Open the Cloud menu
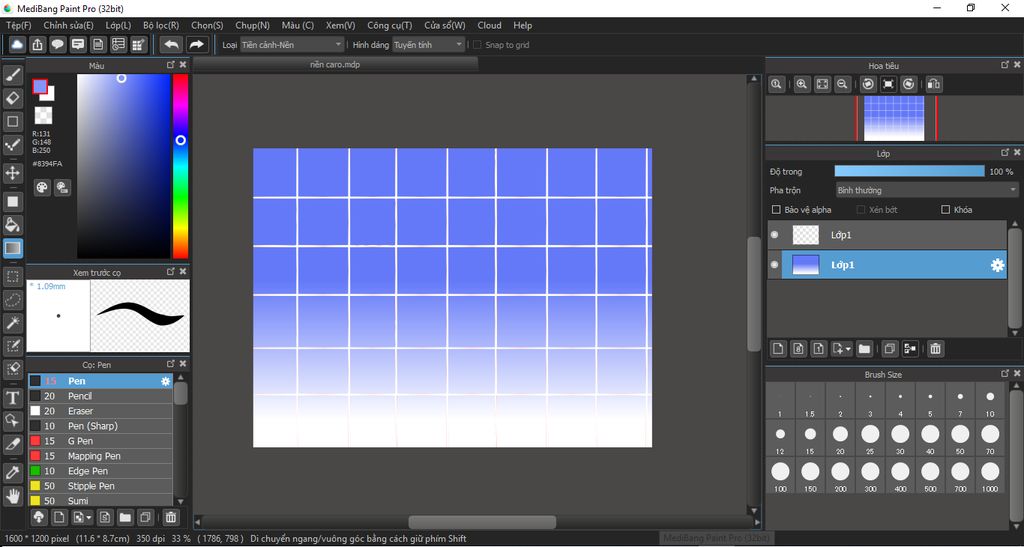This screenshot has height=547, width=1024. click(489, 25)
